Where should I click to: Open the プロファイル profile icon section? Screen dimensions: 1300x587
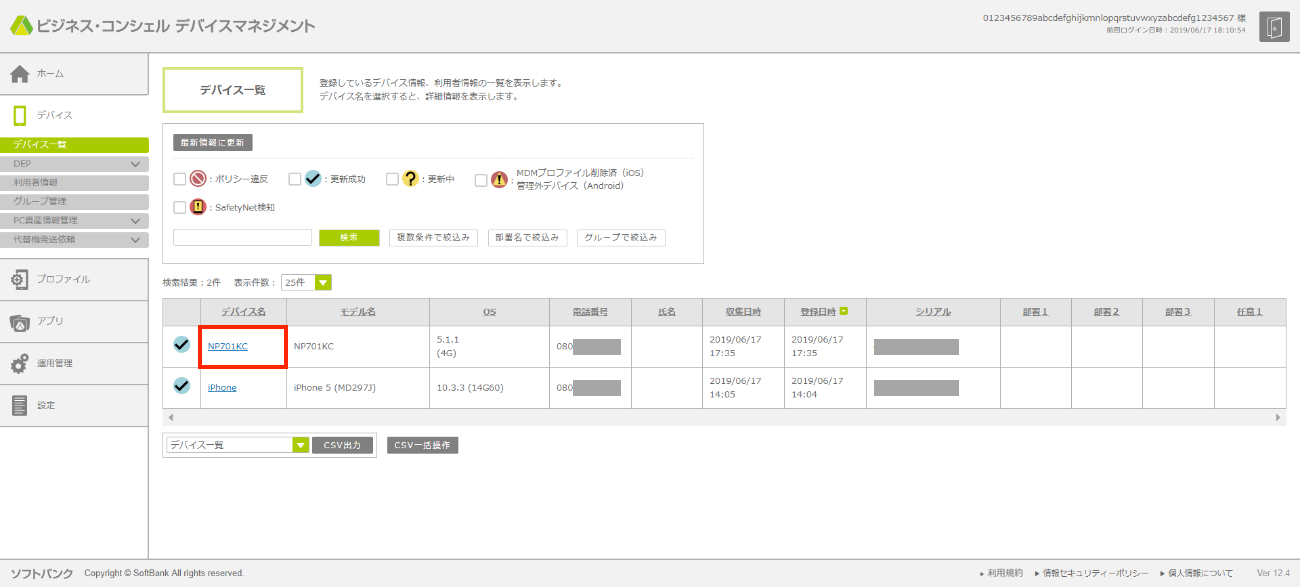(x=20, y=280)
